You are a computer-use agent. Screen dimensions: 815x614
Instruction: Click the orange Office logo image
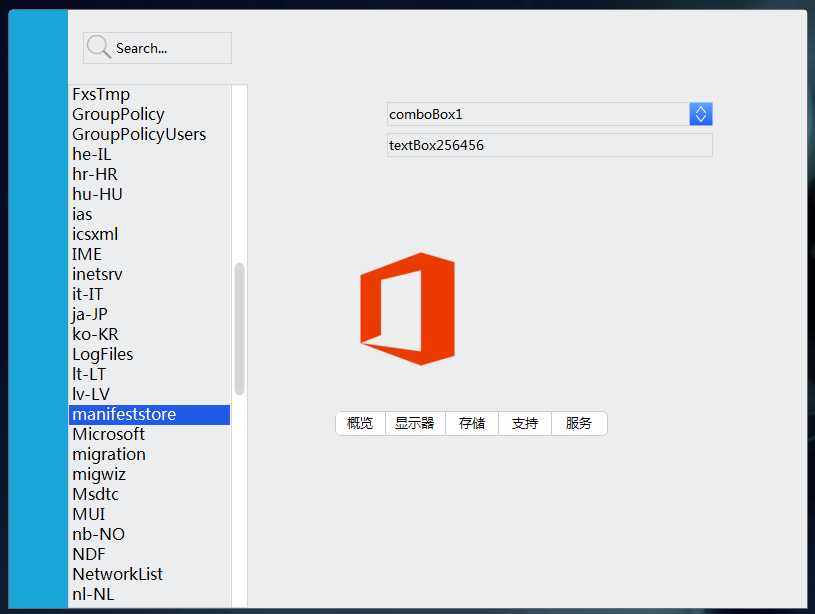point(408,309)
